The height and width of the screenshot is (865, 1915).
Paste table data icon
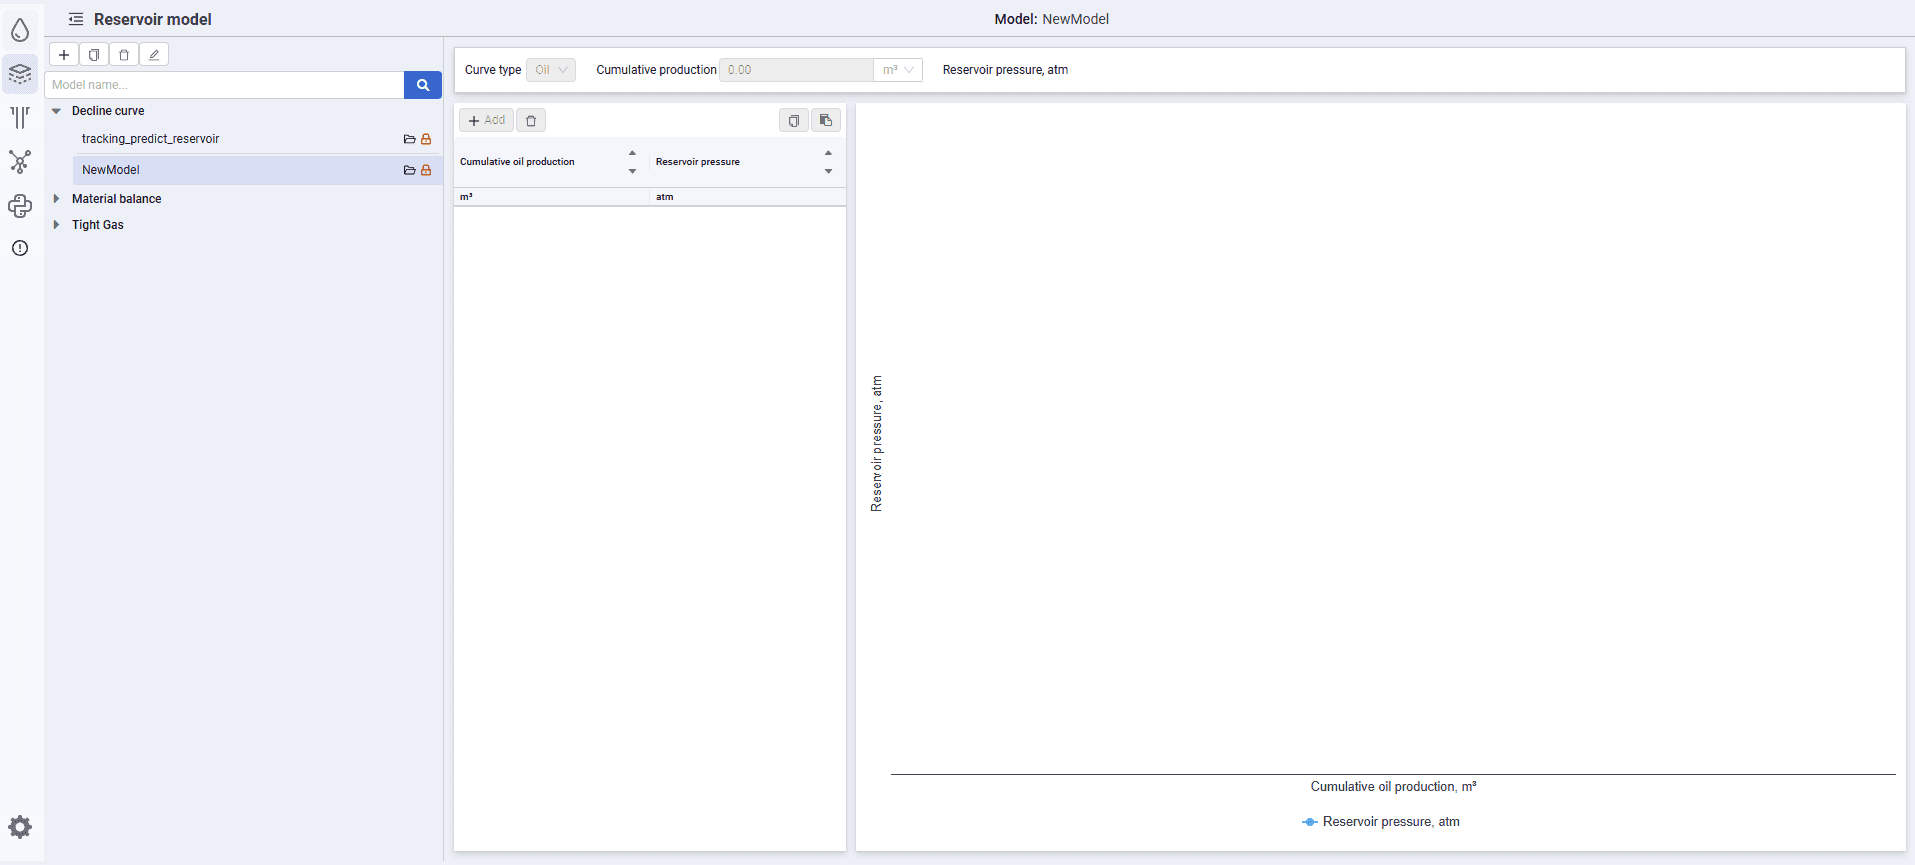pos(826,121)
